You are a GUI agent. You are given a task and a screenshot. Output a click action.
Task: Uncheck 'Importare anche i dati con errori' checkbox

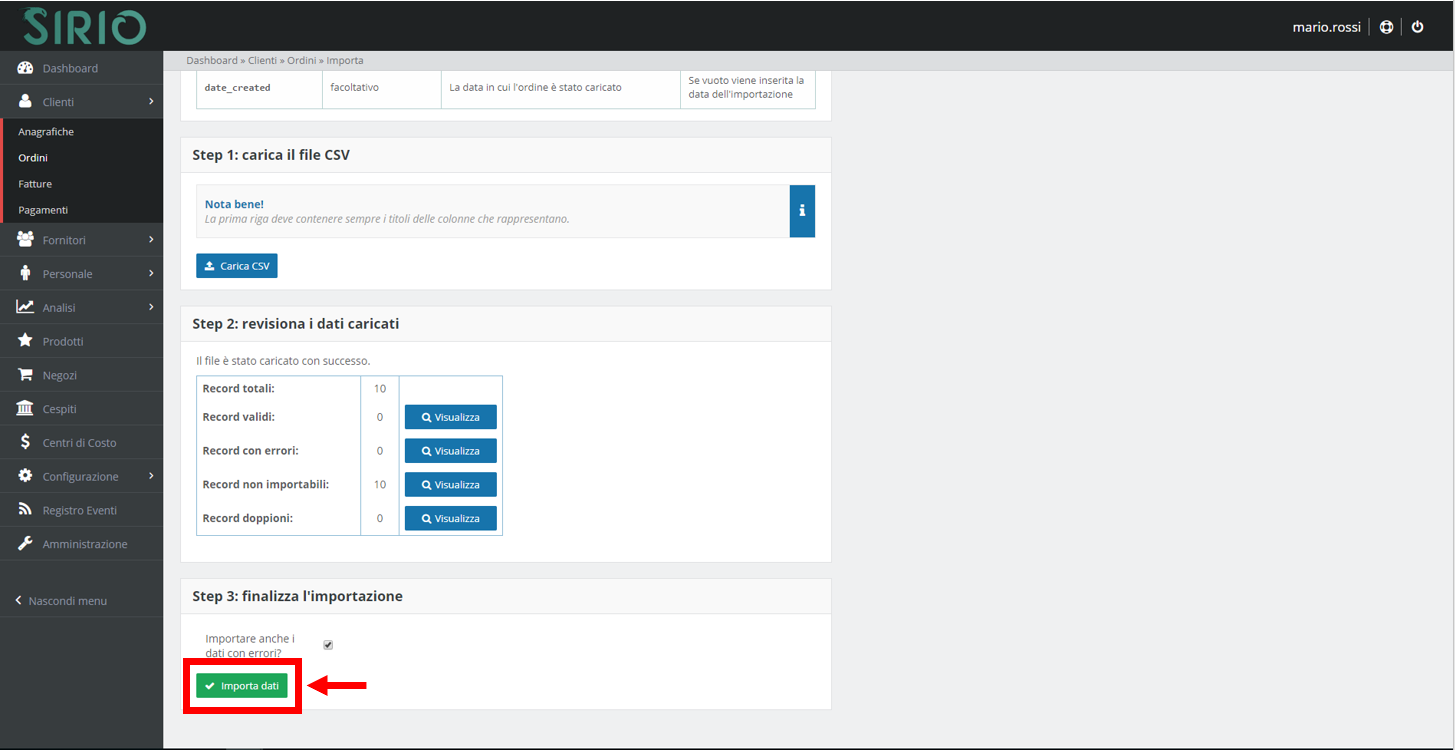pos(328,645)
